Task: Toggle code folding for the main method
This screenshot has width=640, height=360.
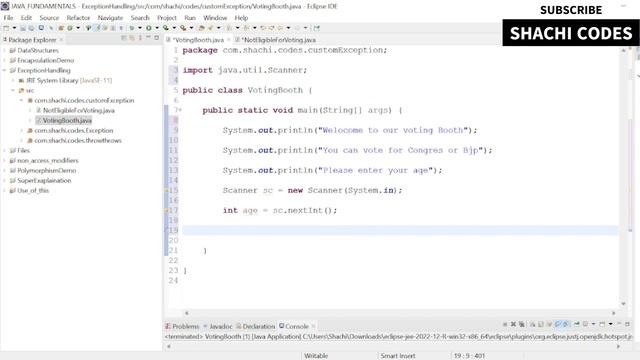Action: (x=180, y=110)
